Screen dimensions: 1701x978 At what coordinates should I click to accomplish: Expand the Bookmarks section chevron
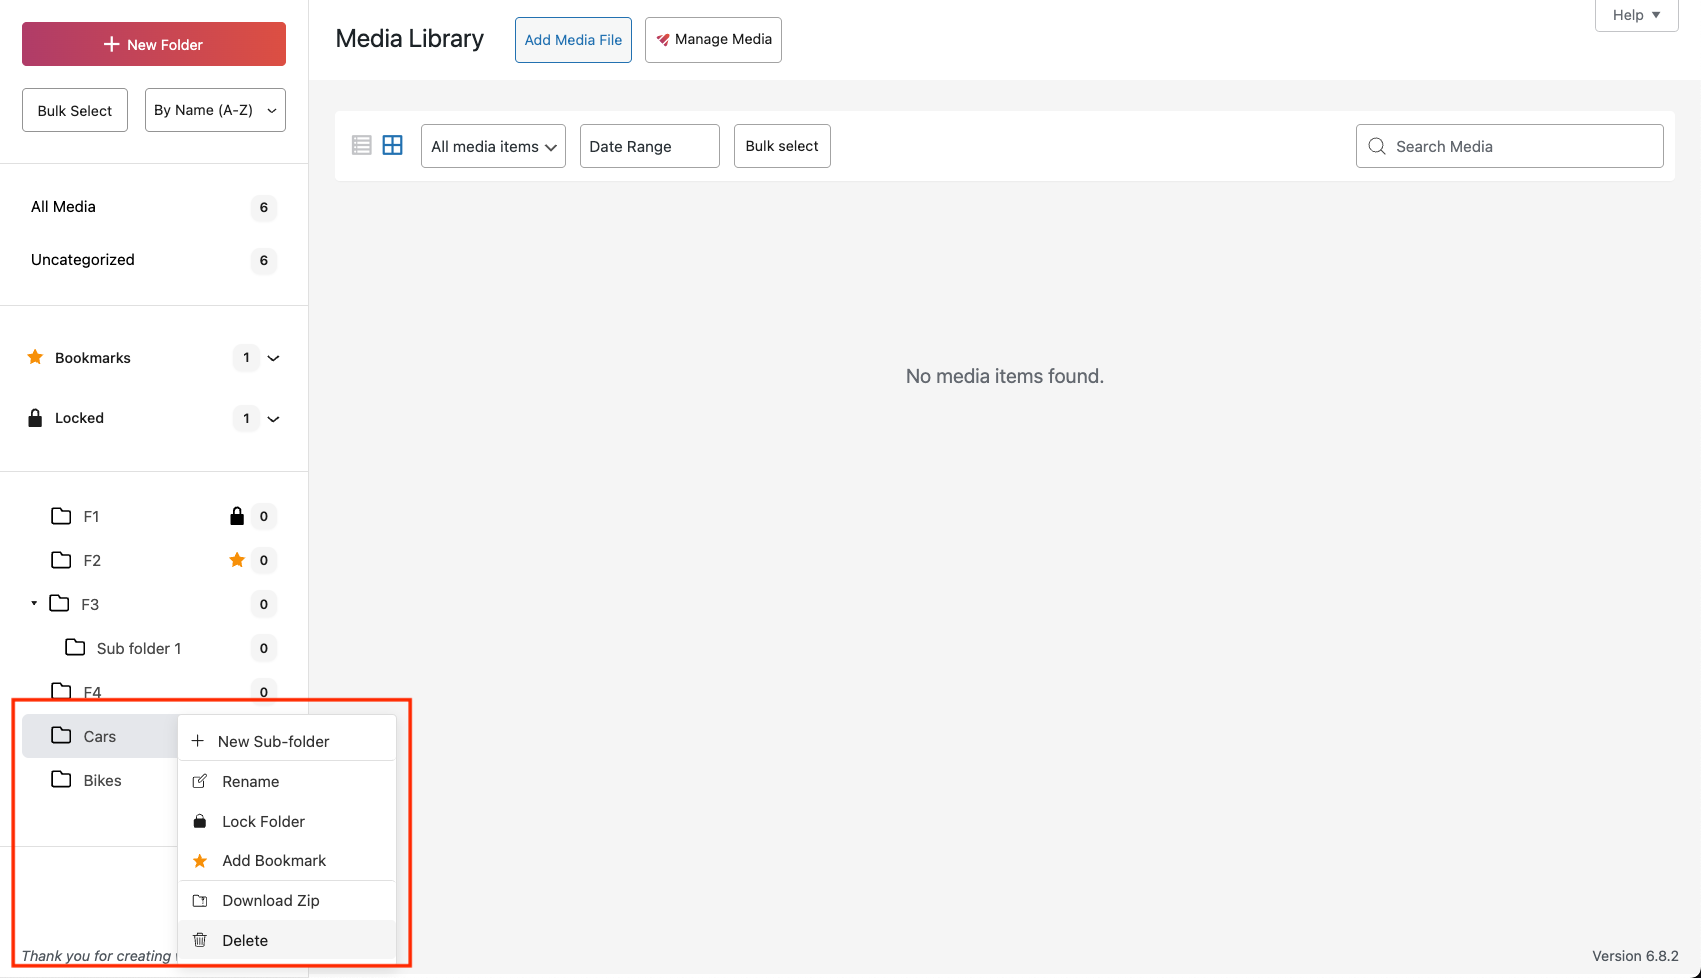click(x=273, y=357)
